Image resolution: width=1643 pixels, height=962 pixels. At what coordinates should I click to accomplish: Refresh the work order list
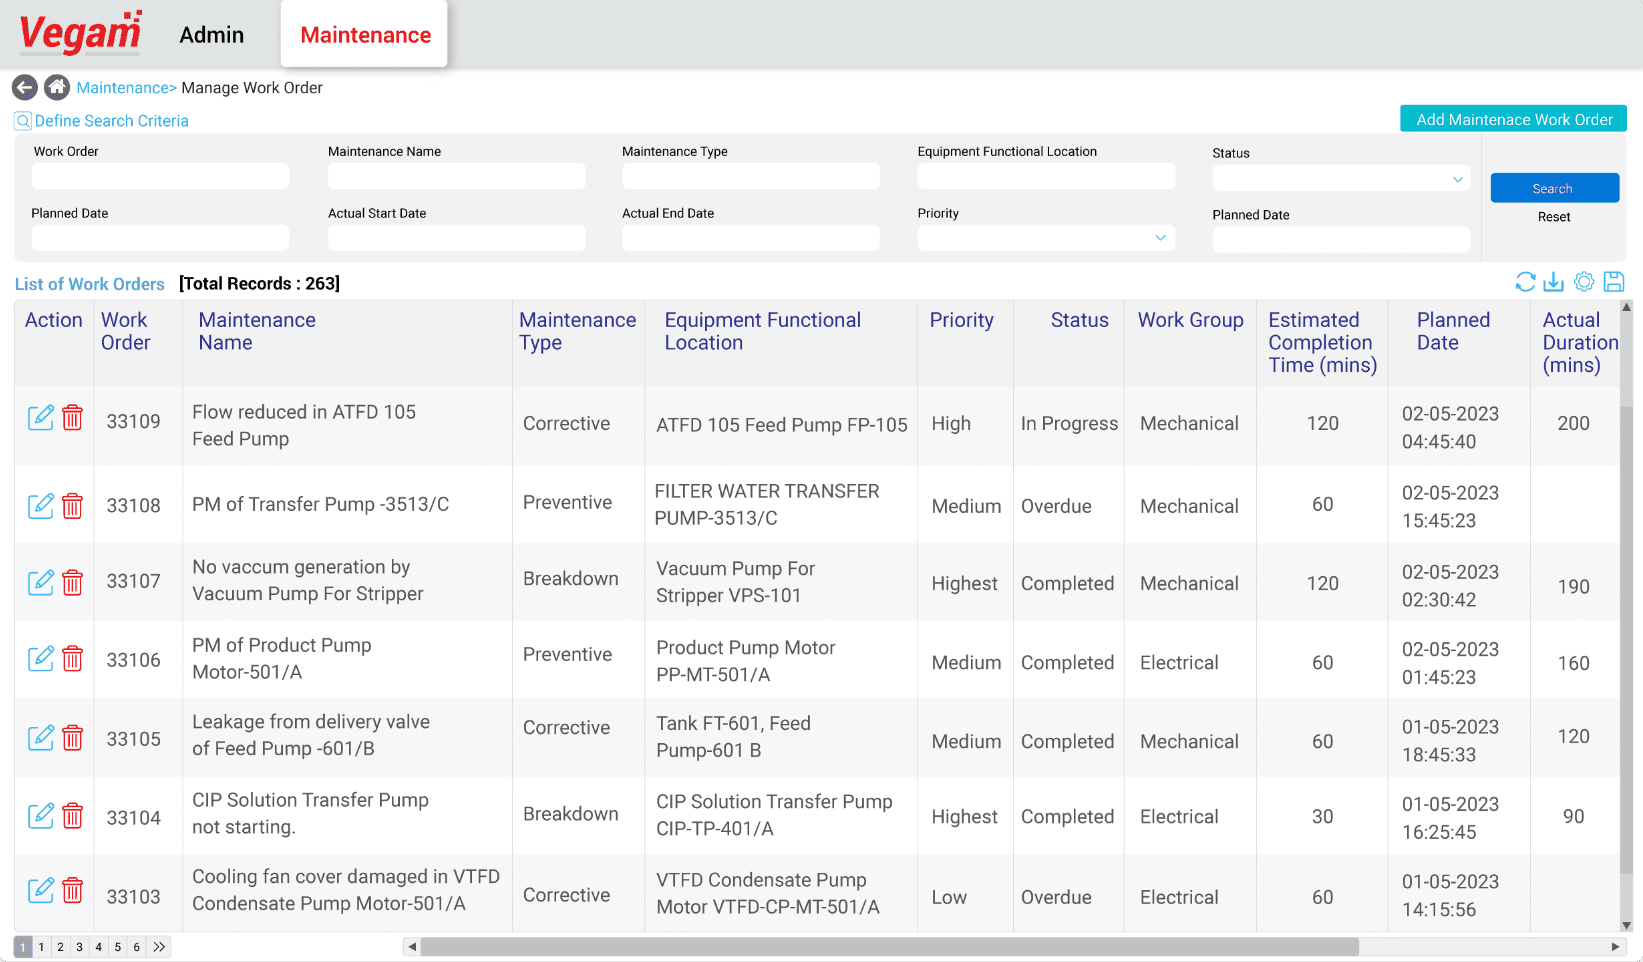(1524, 282)
